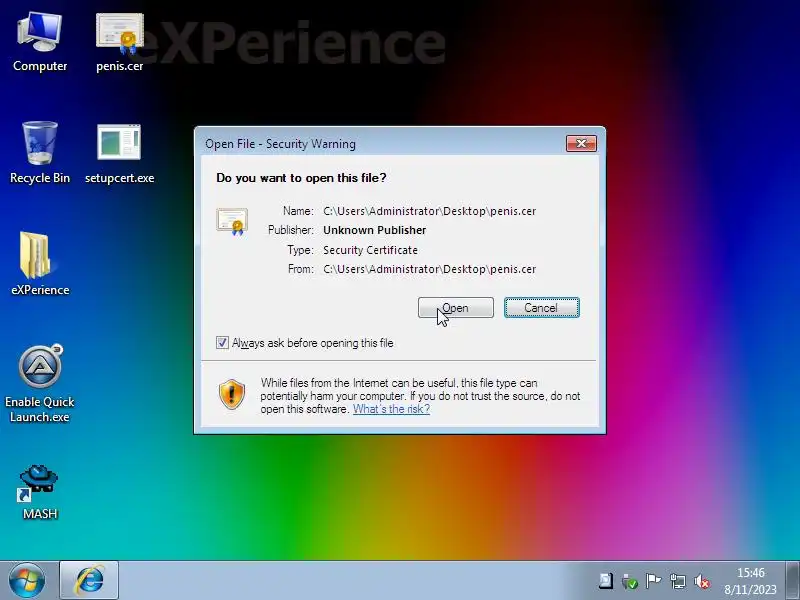The height and width of the screenshot is (600, 800).
Task: Select Enable Quick Launch.exe icon
Action: pos(40,384)
